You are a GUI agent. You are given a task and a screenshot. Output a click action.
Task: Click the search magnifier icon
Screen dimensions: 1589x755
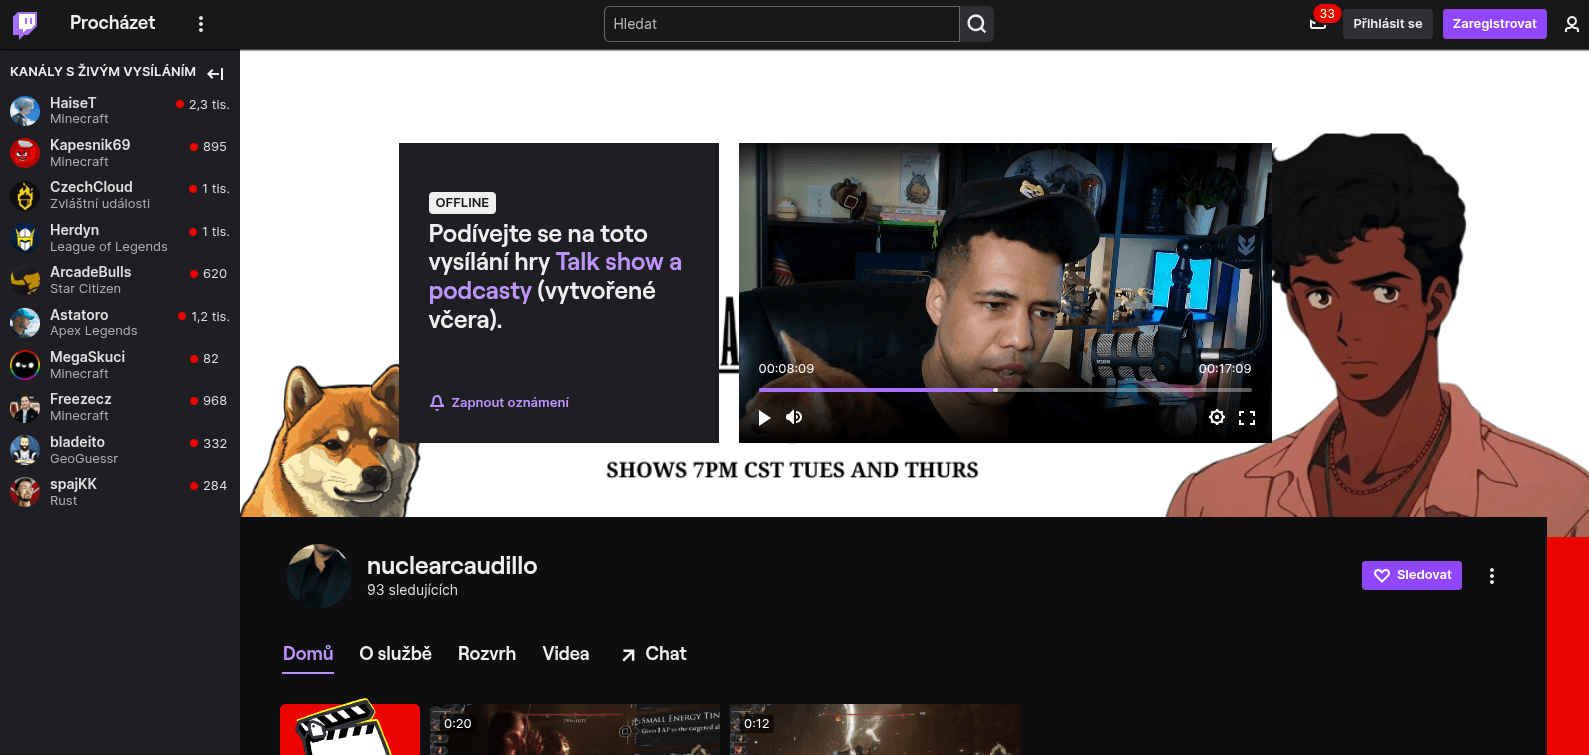click(x=977, y=24)
